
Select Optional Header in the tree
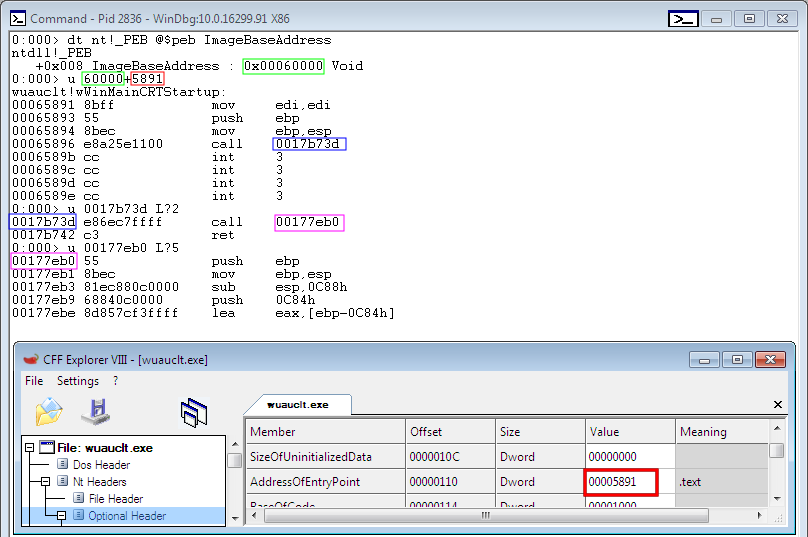[127, 515]
